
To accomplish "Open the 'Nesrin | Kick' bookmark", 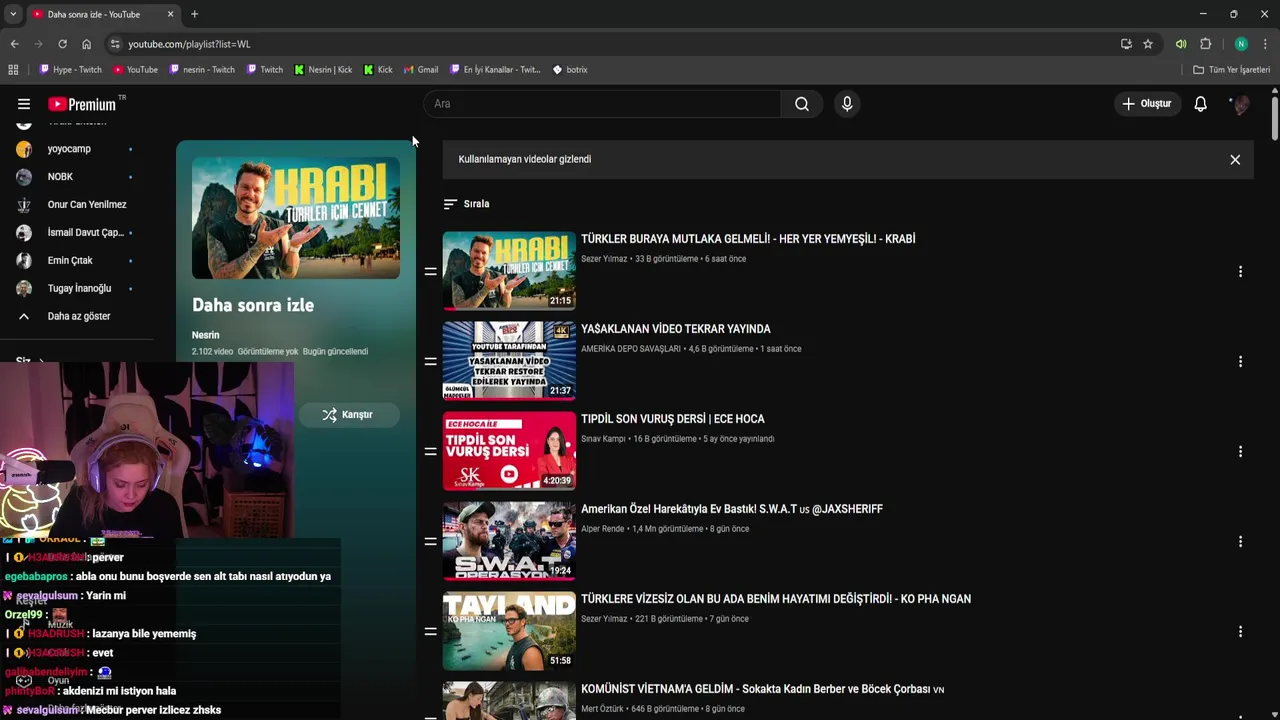I will 323,70.
